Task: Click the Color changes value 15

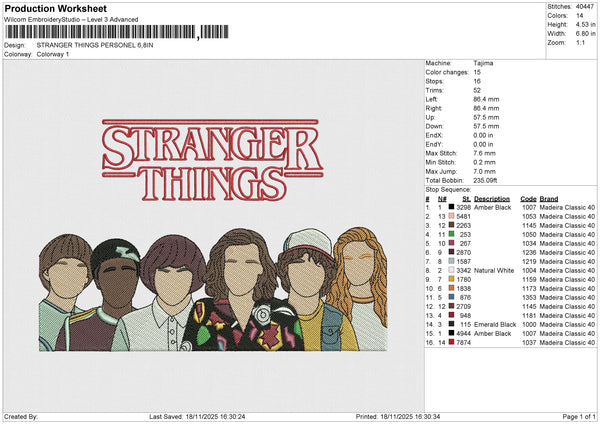Action: pyautogui.click(x=477, y=72)
